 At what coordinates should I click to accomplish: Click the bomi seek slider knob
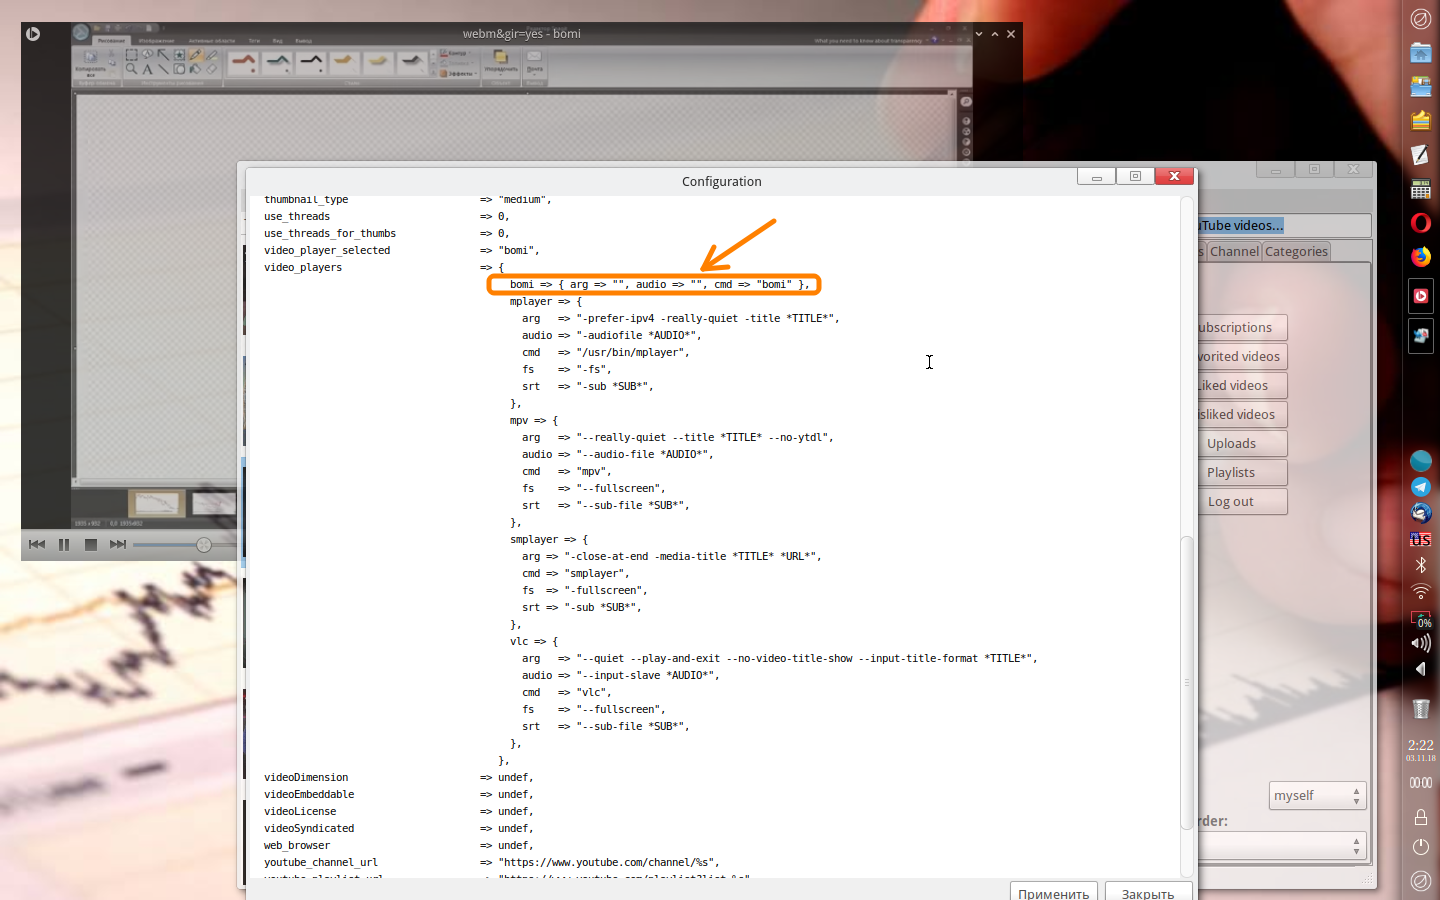pyautogui.click(x=204, y=545)
